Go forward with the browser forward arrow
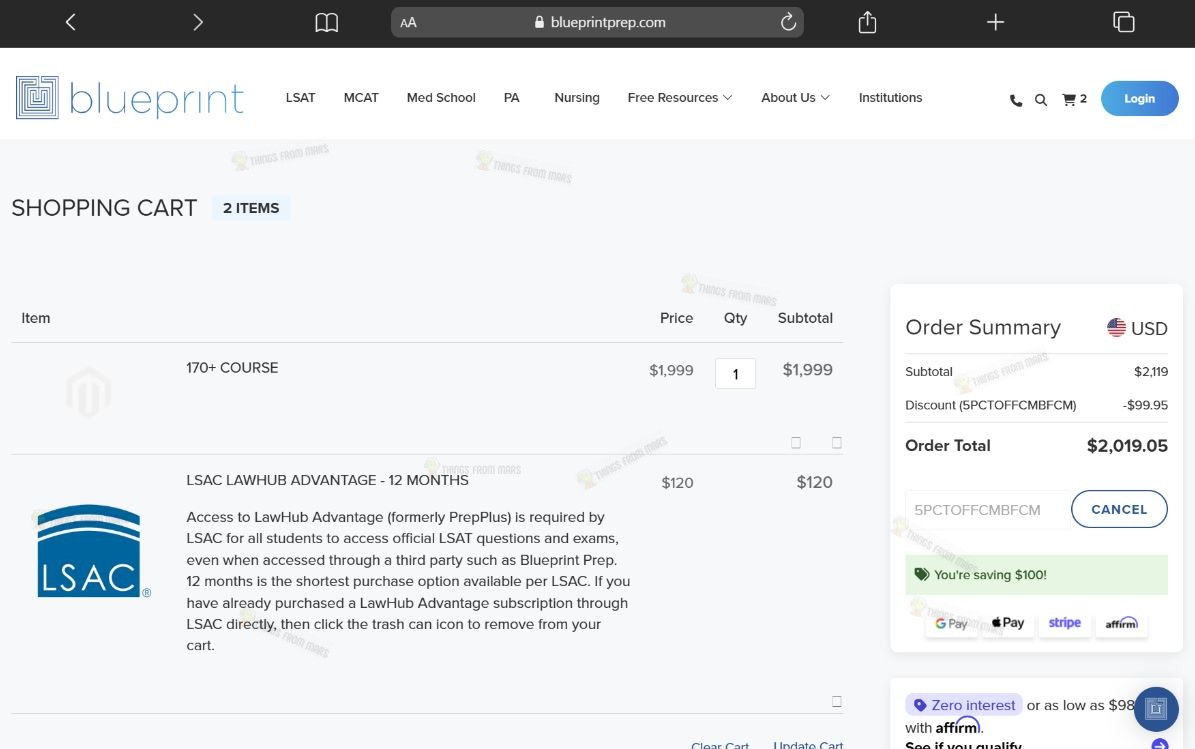 198,23
